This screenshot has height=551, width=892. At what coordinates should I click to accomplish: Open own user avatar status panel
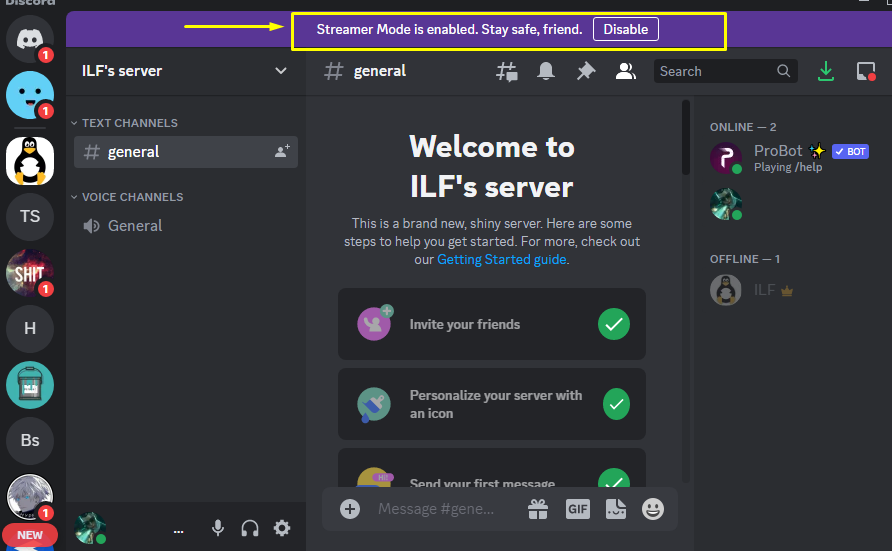click(90, 528)
